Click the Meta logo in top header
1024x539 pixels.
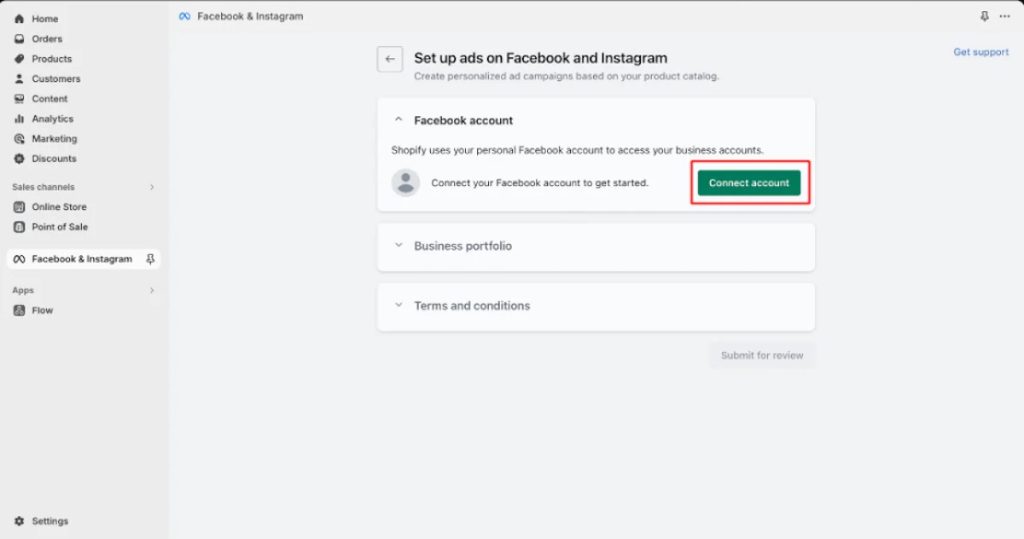[185, 16]
